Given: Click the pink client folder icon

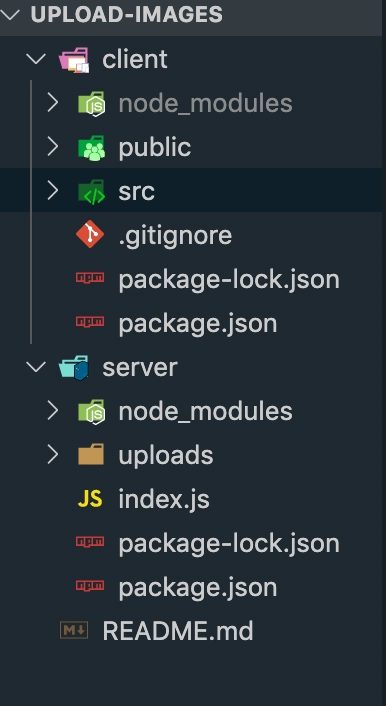Looking at the screenshot, I should click(74, 59).
